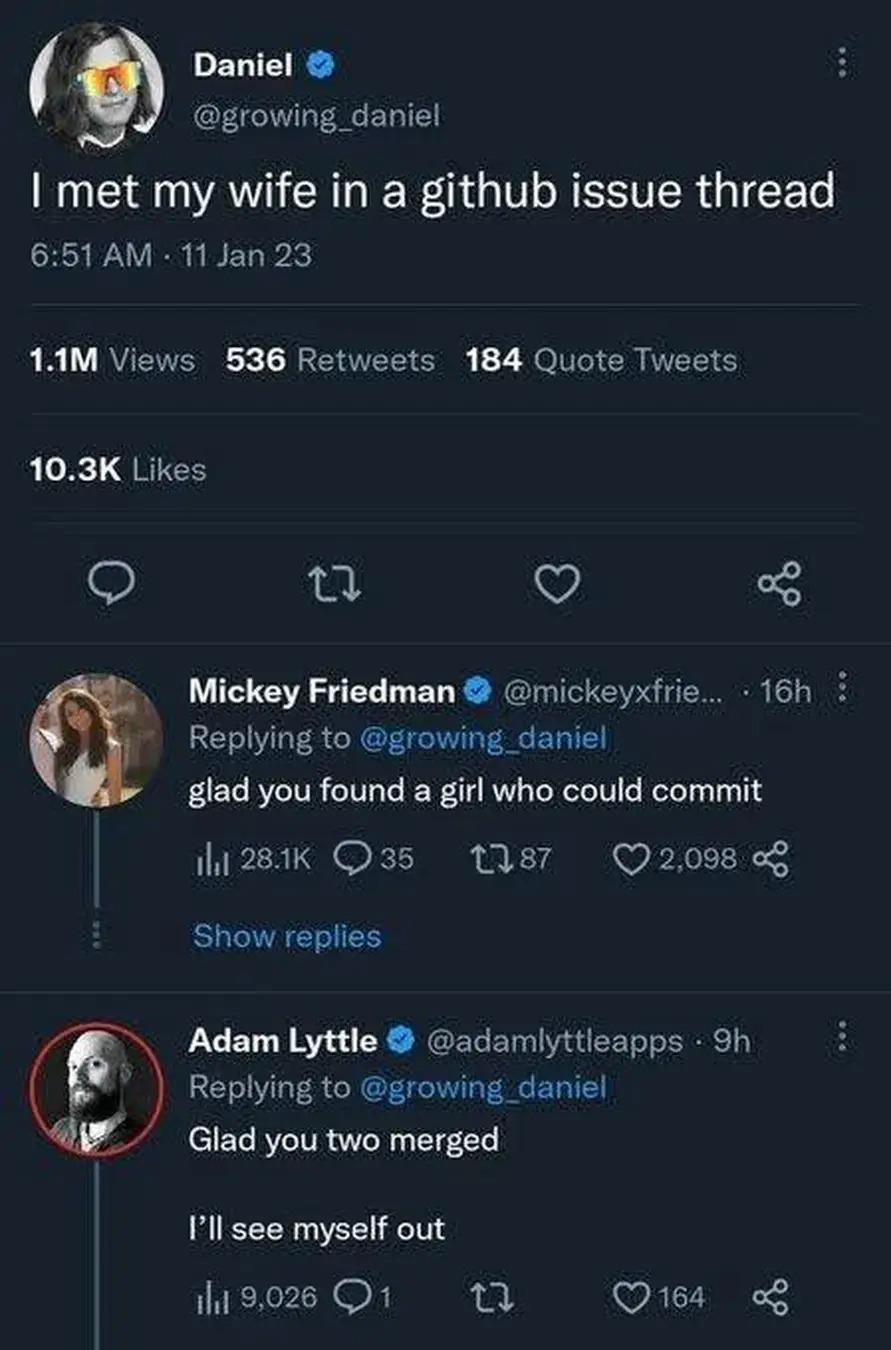Open the 536 Retweets list
The height and width of the screenshot is (1350, 891).
(330, 360)
